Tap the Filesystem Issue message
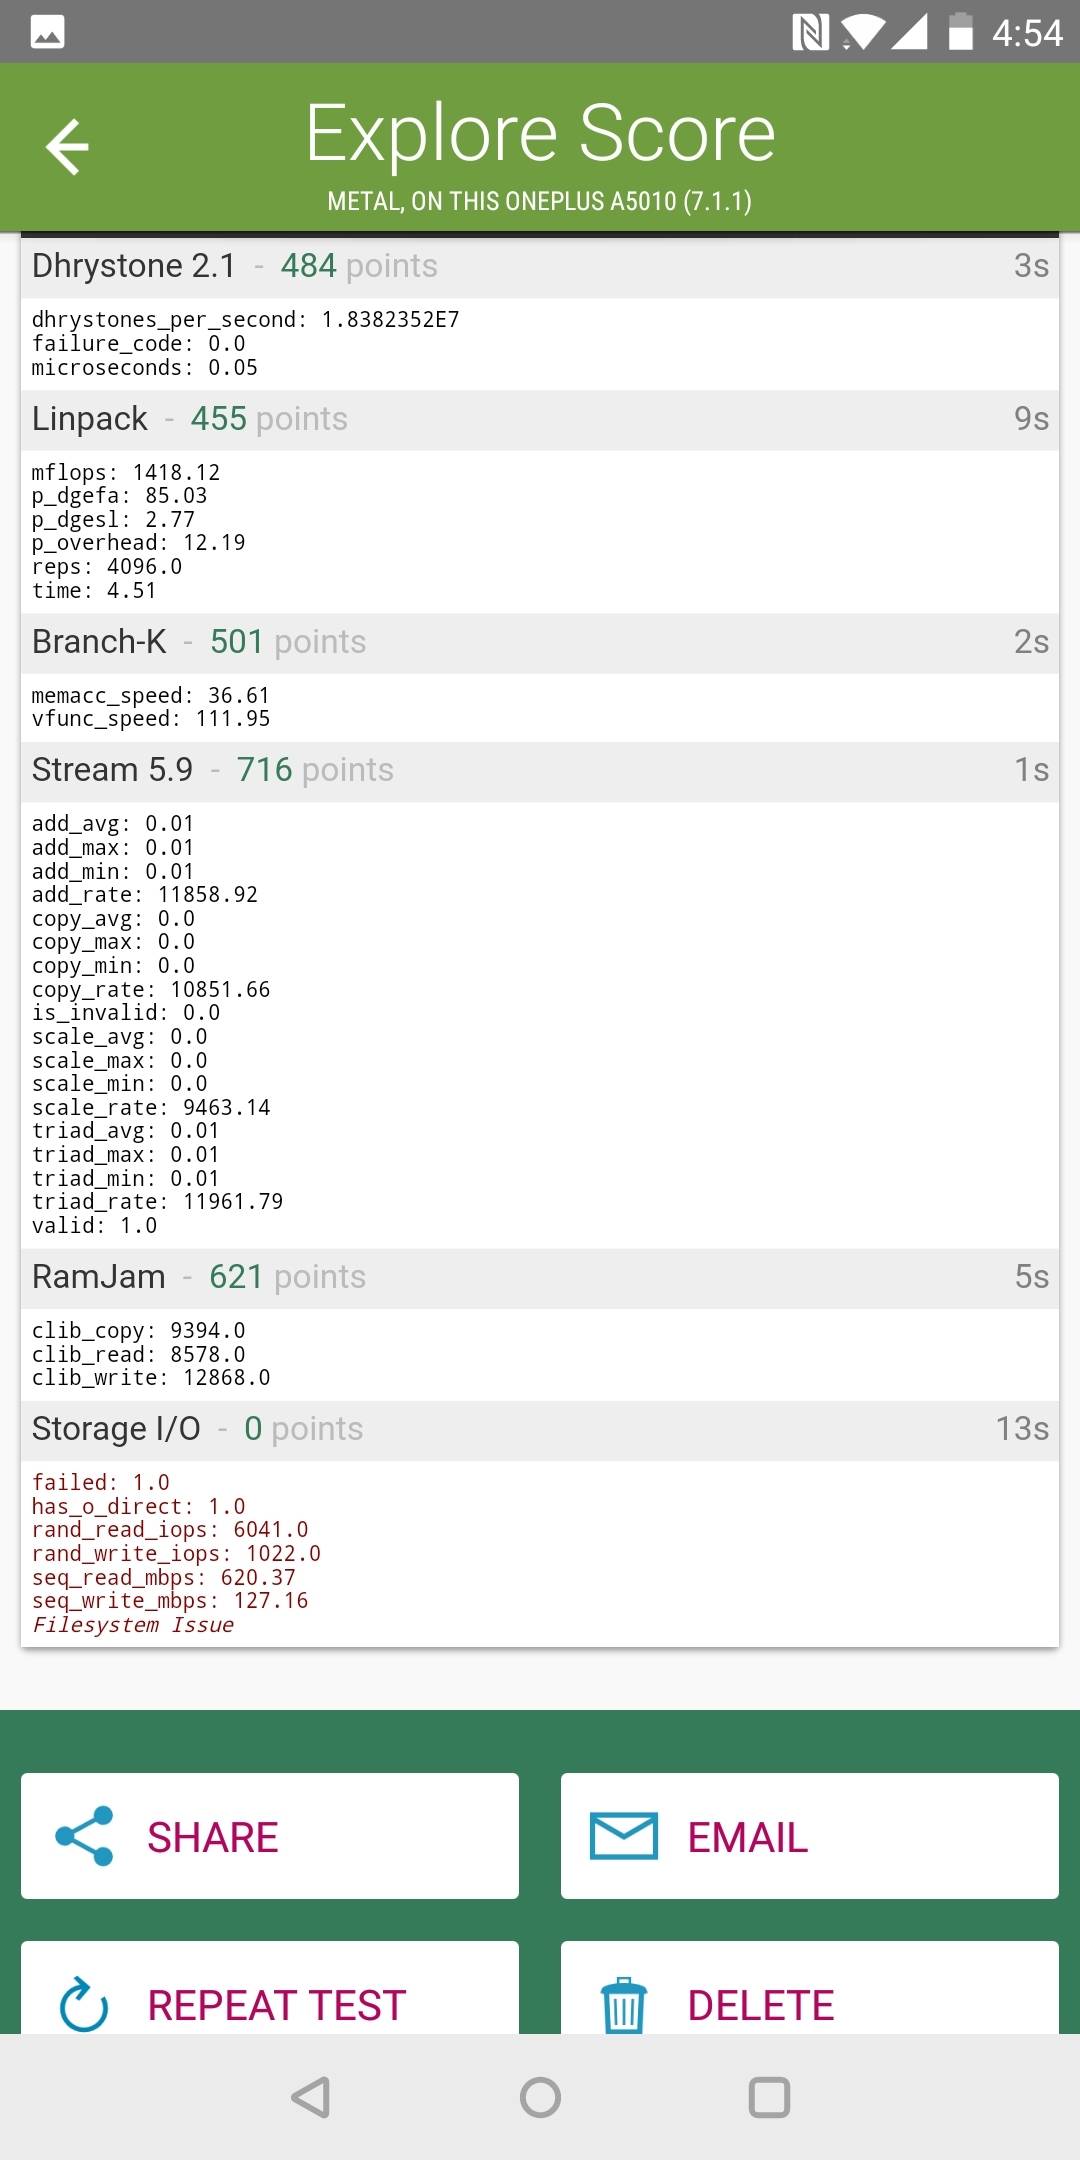 [133, 1625]
